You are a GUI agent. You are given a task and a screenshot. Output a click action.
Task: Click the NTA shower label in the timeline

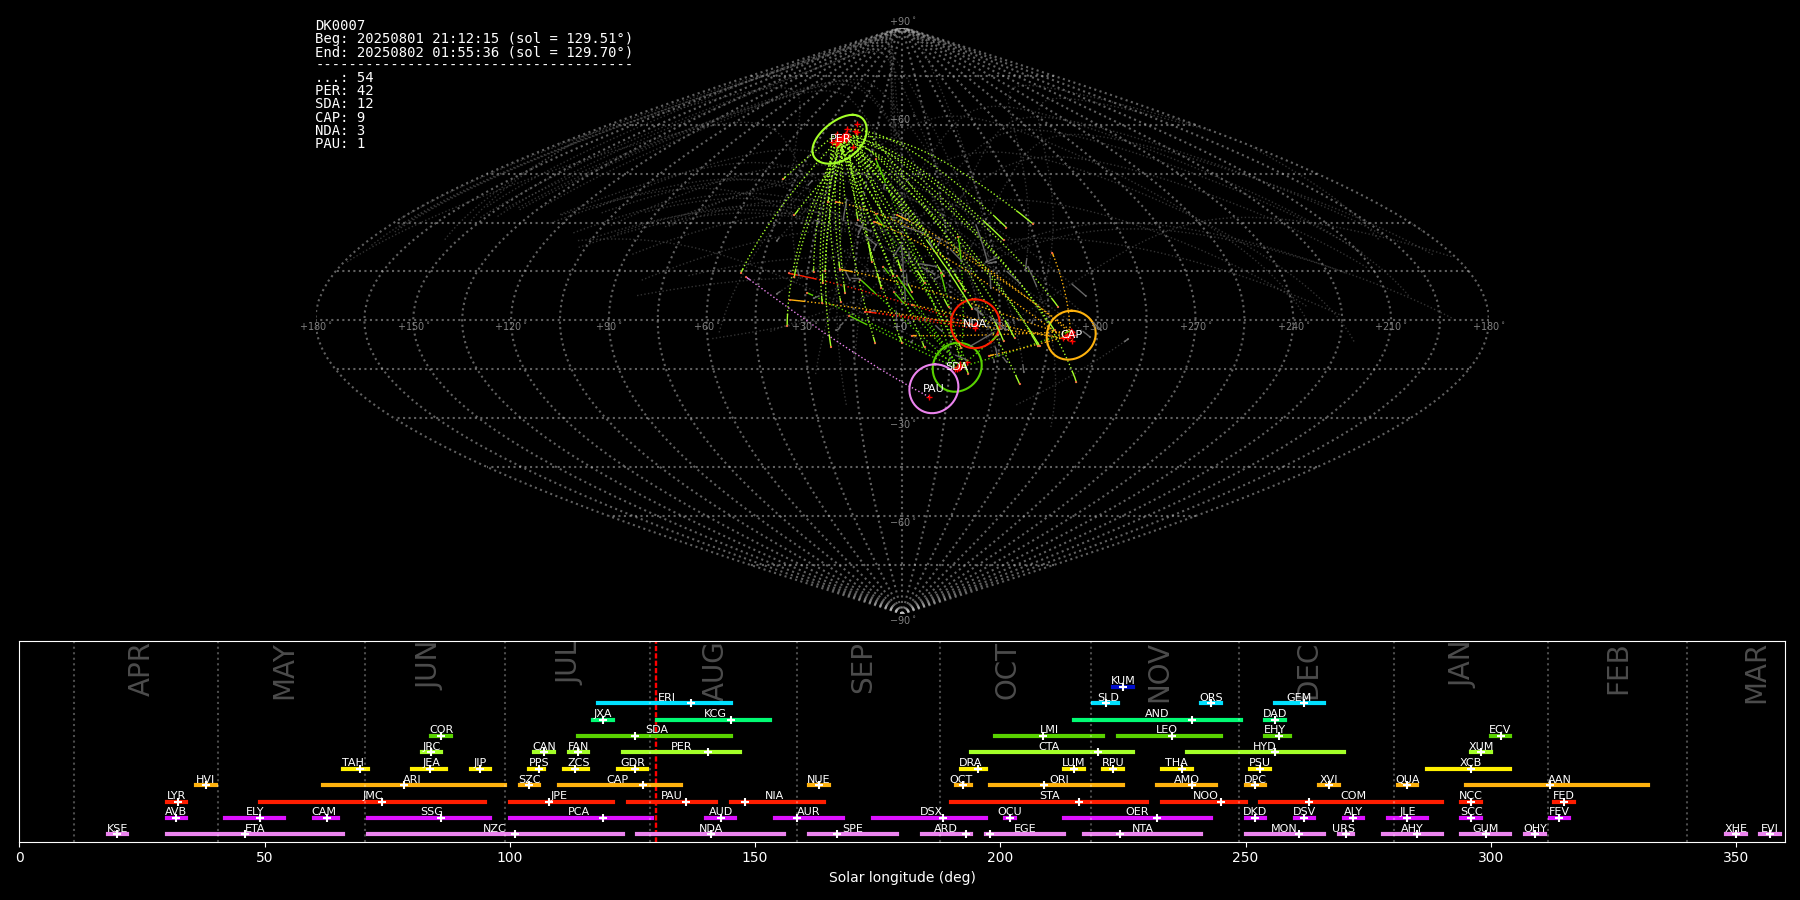click(1142, 829)
